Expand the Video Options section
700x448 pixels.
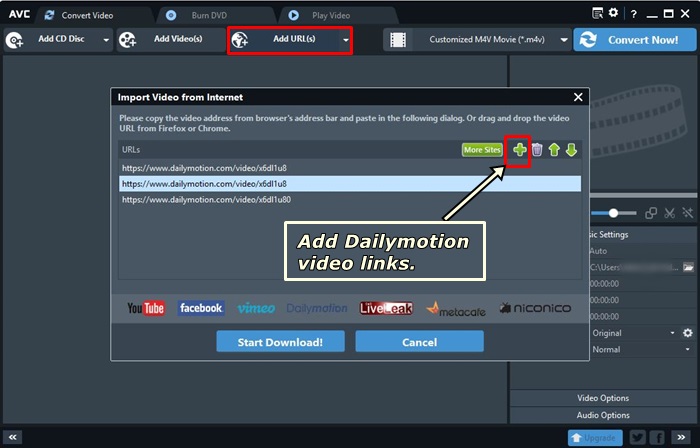(x=603, y=398)
